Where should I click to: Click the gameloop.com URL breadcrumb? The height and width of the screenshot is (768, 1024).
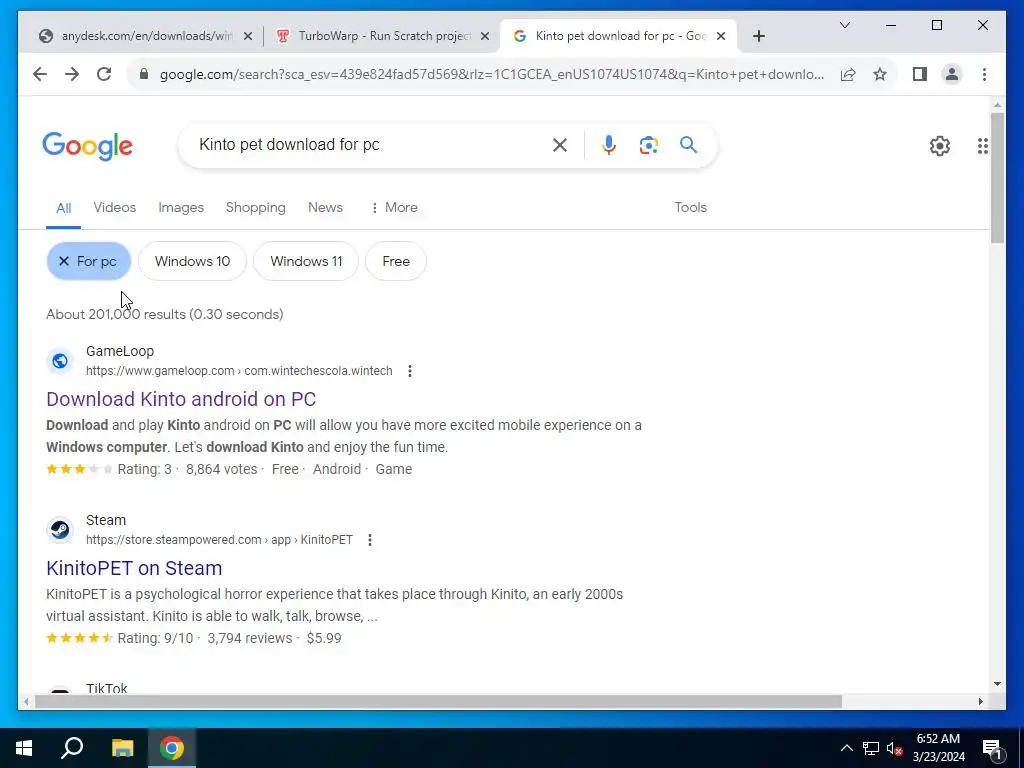point(239,371)
